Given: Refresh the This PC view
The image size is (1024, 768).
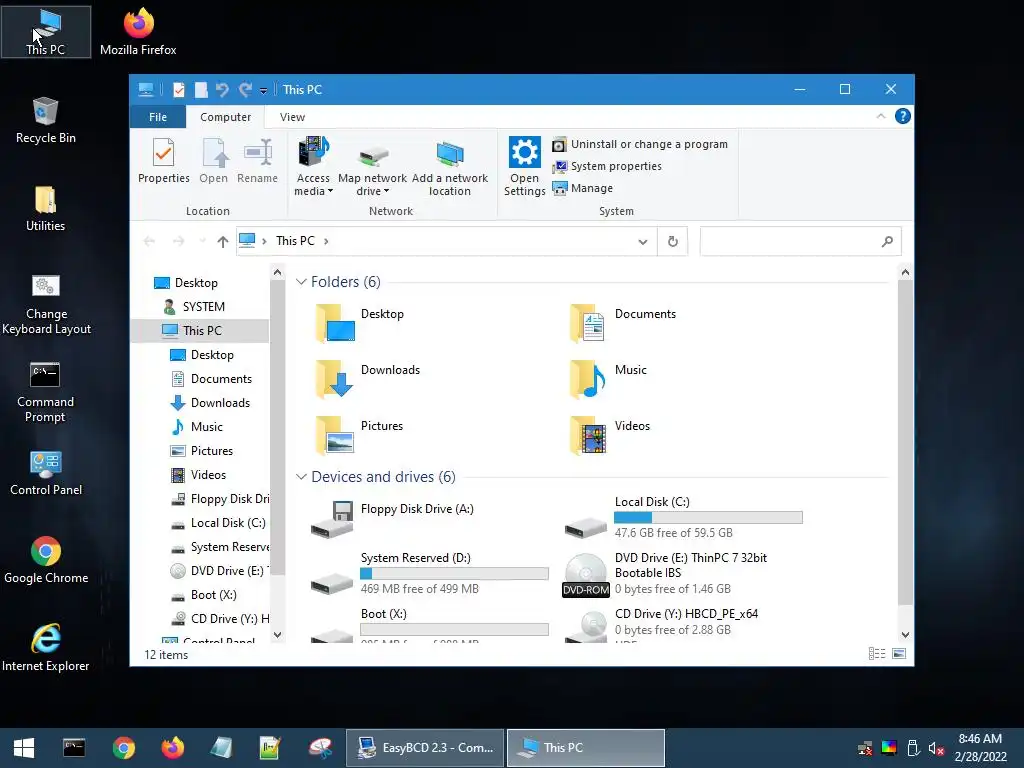Looking at the screenshot, I should pos(673,242).
